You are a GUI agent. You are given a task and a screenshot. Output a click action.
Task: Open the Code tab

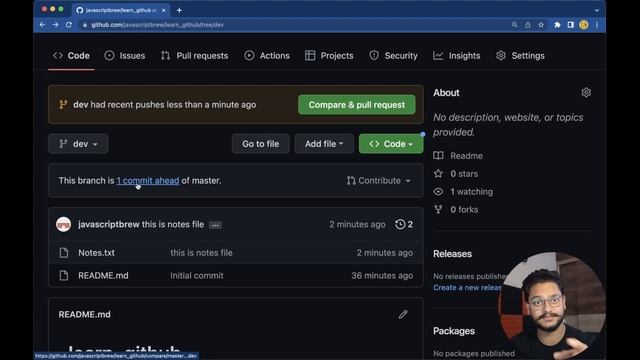tap(71, 56)
